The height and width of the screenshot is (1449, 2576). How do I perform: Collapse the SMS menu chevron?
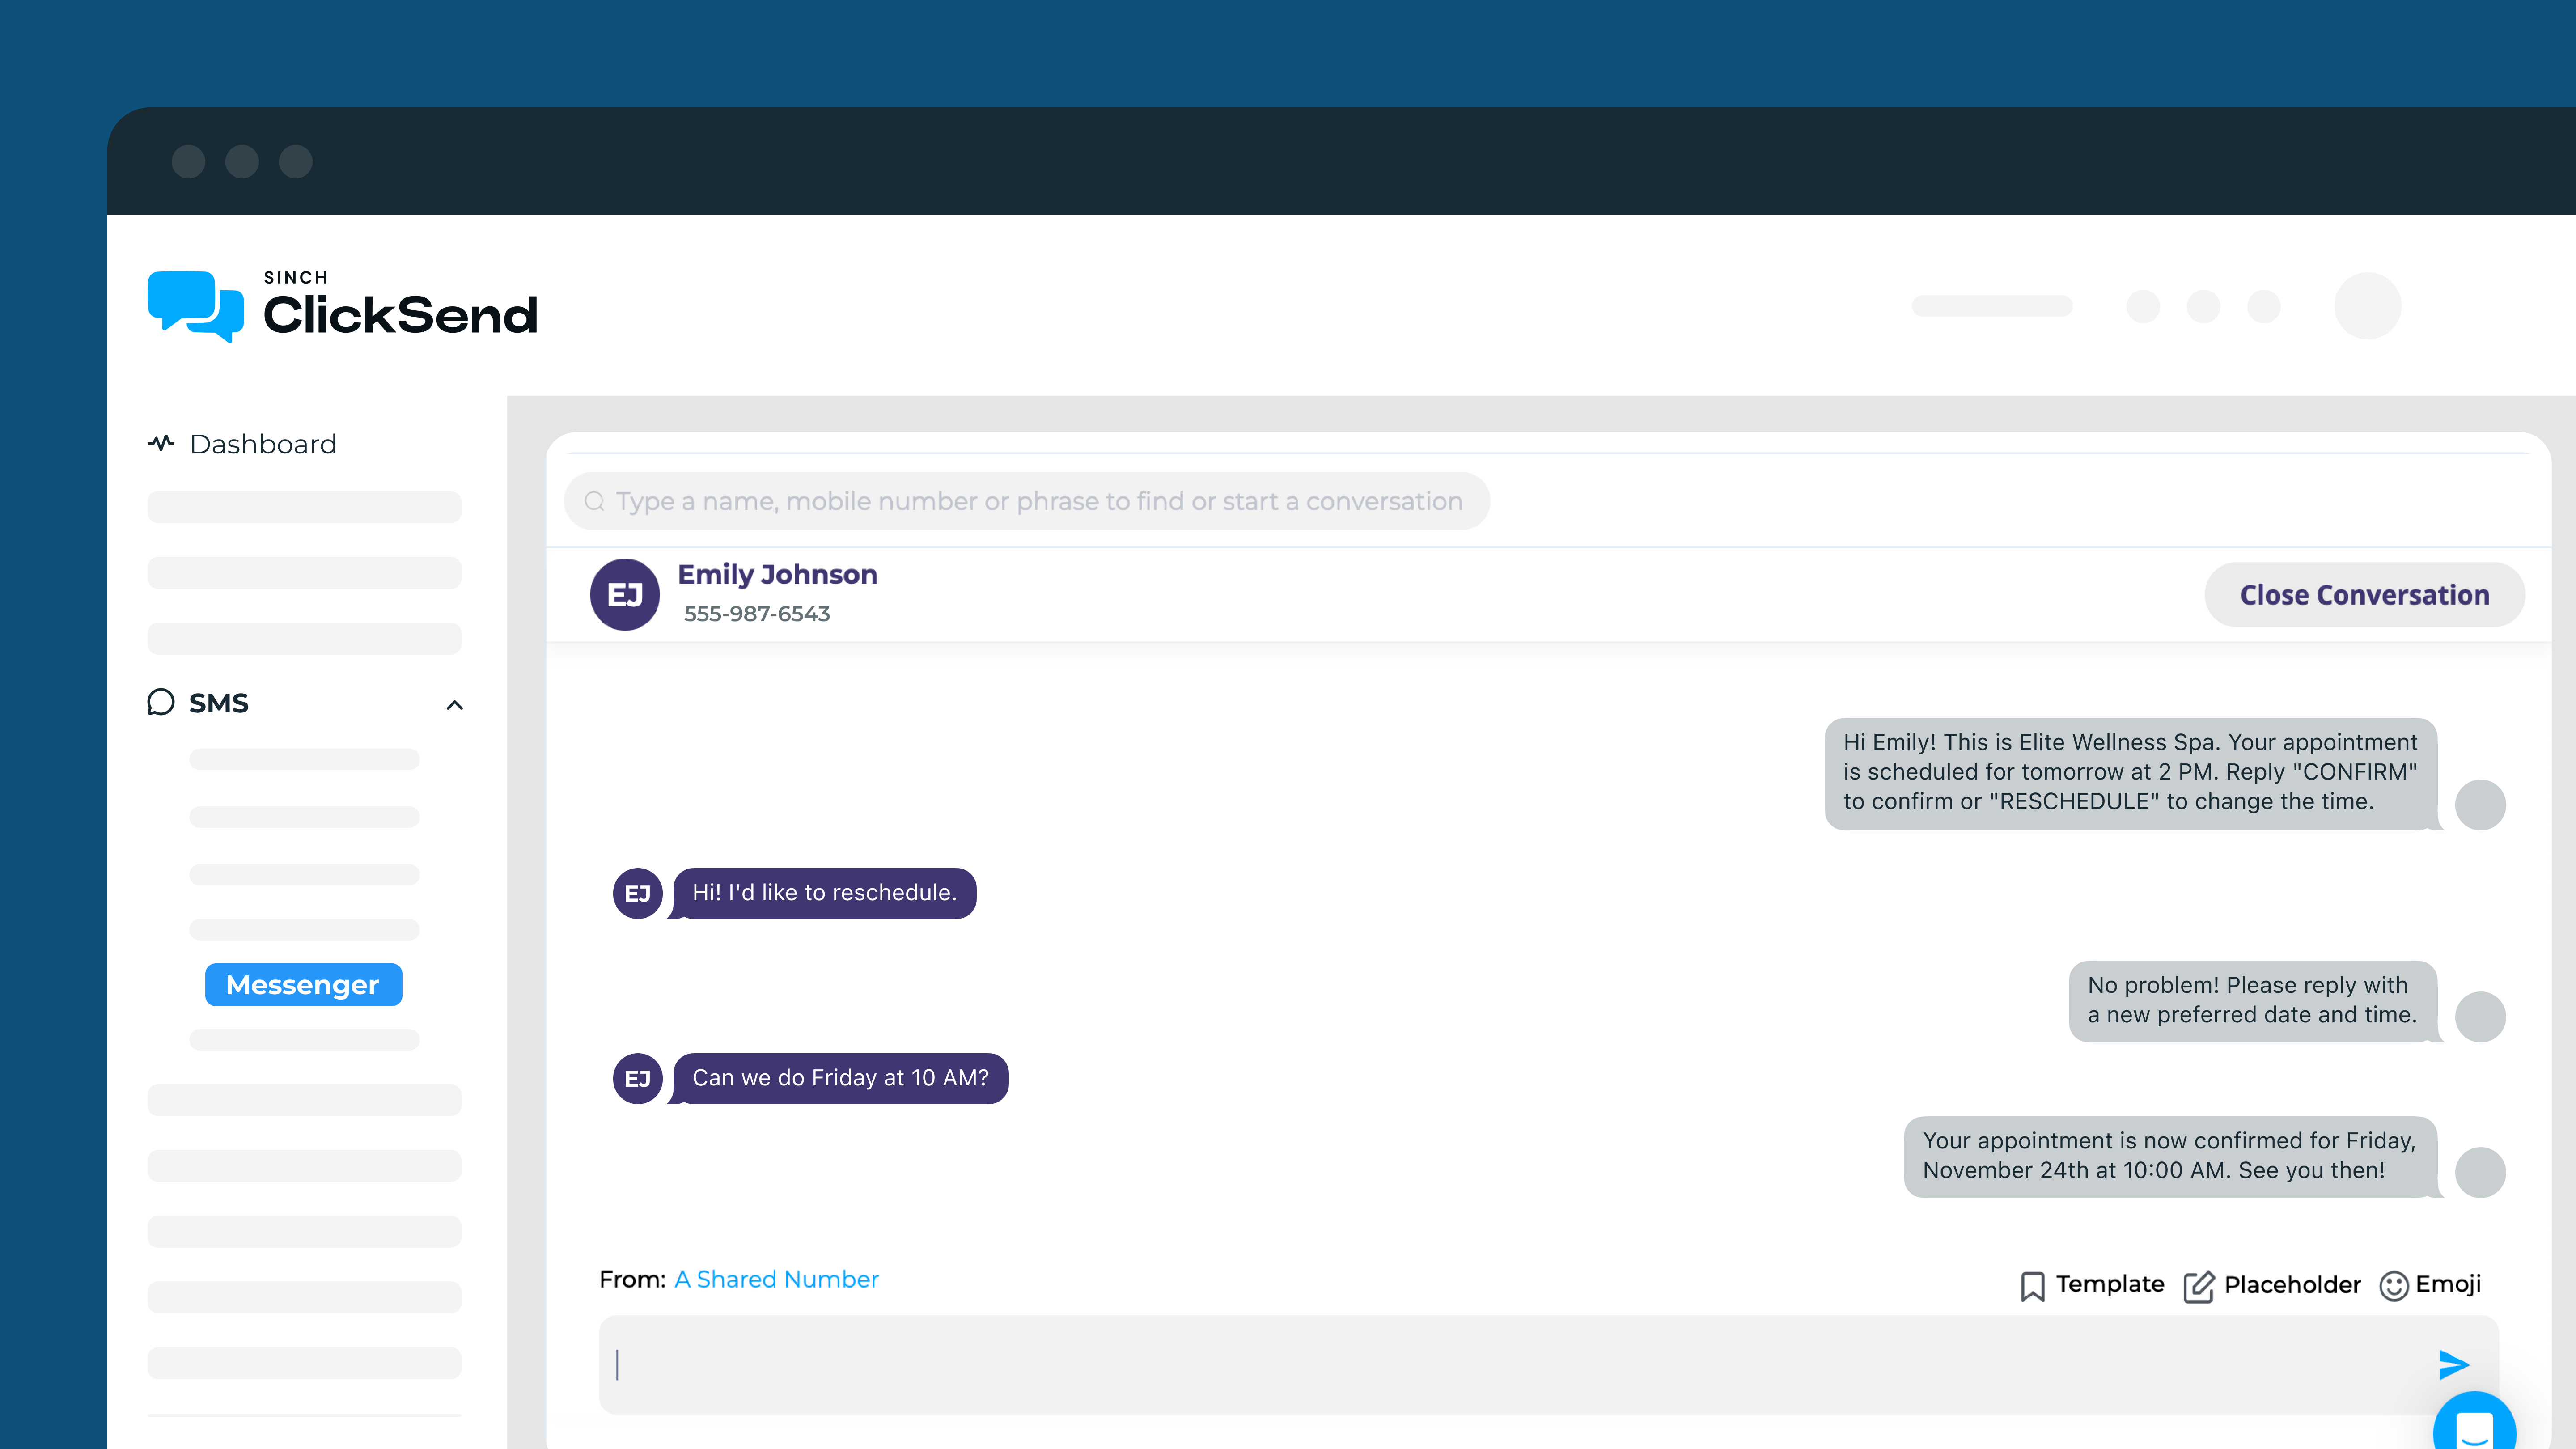click(x=455, y=705)
